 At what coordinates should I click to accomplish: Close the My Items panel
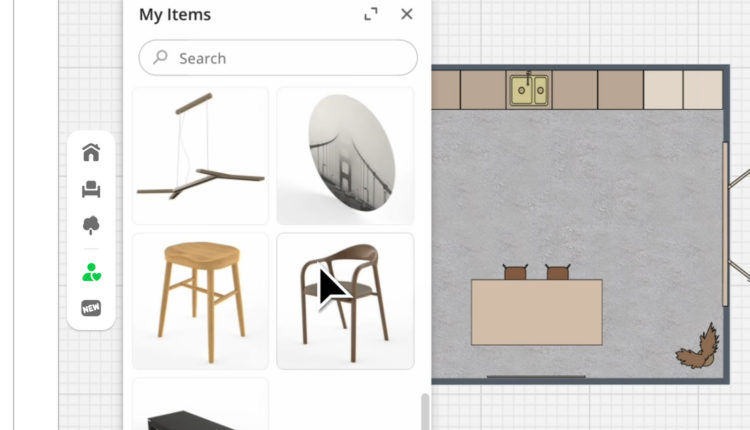406,14
